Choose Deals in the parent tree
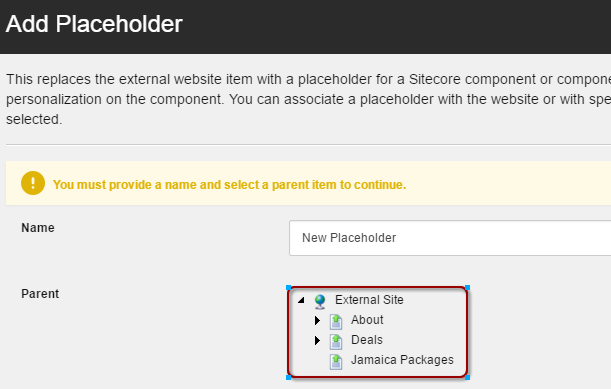 point(367,339)
